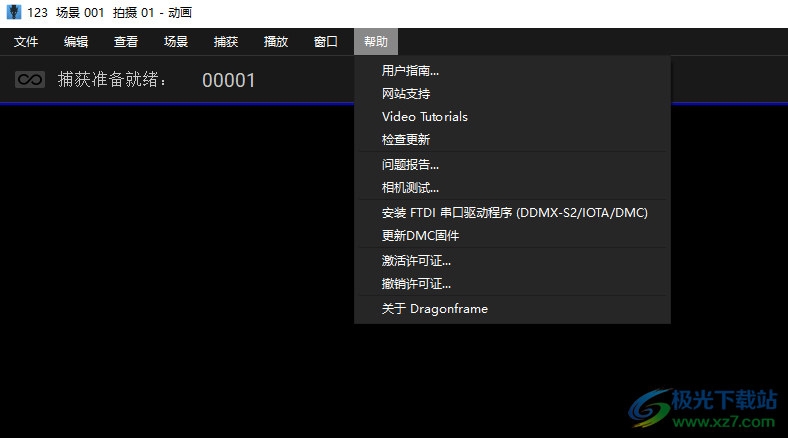This screenshot has height=438, width=788.
Task: Close the 帮助 menu in menu bar
Action: pos(376,42)
